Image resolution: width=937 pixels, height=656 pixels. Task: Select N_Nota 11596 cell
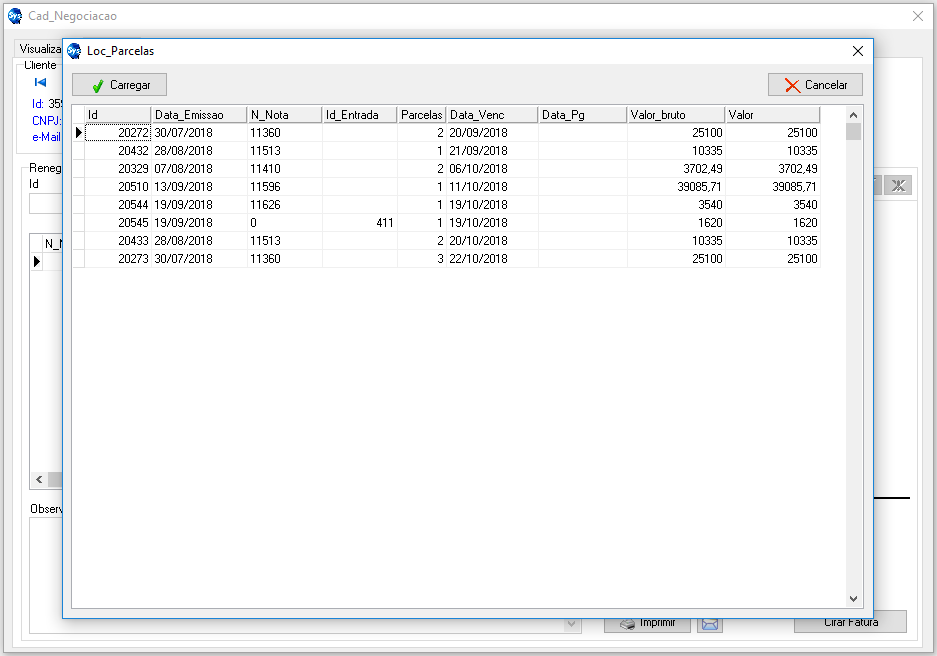click(283, 187)
